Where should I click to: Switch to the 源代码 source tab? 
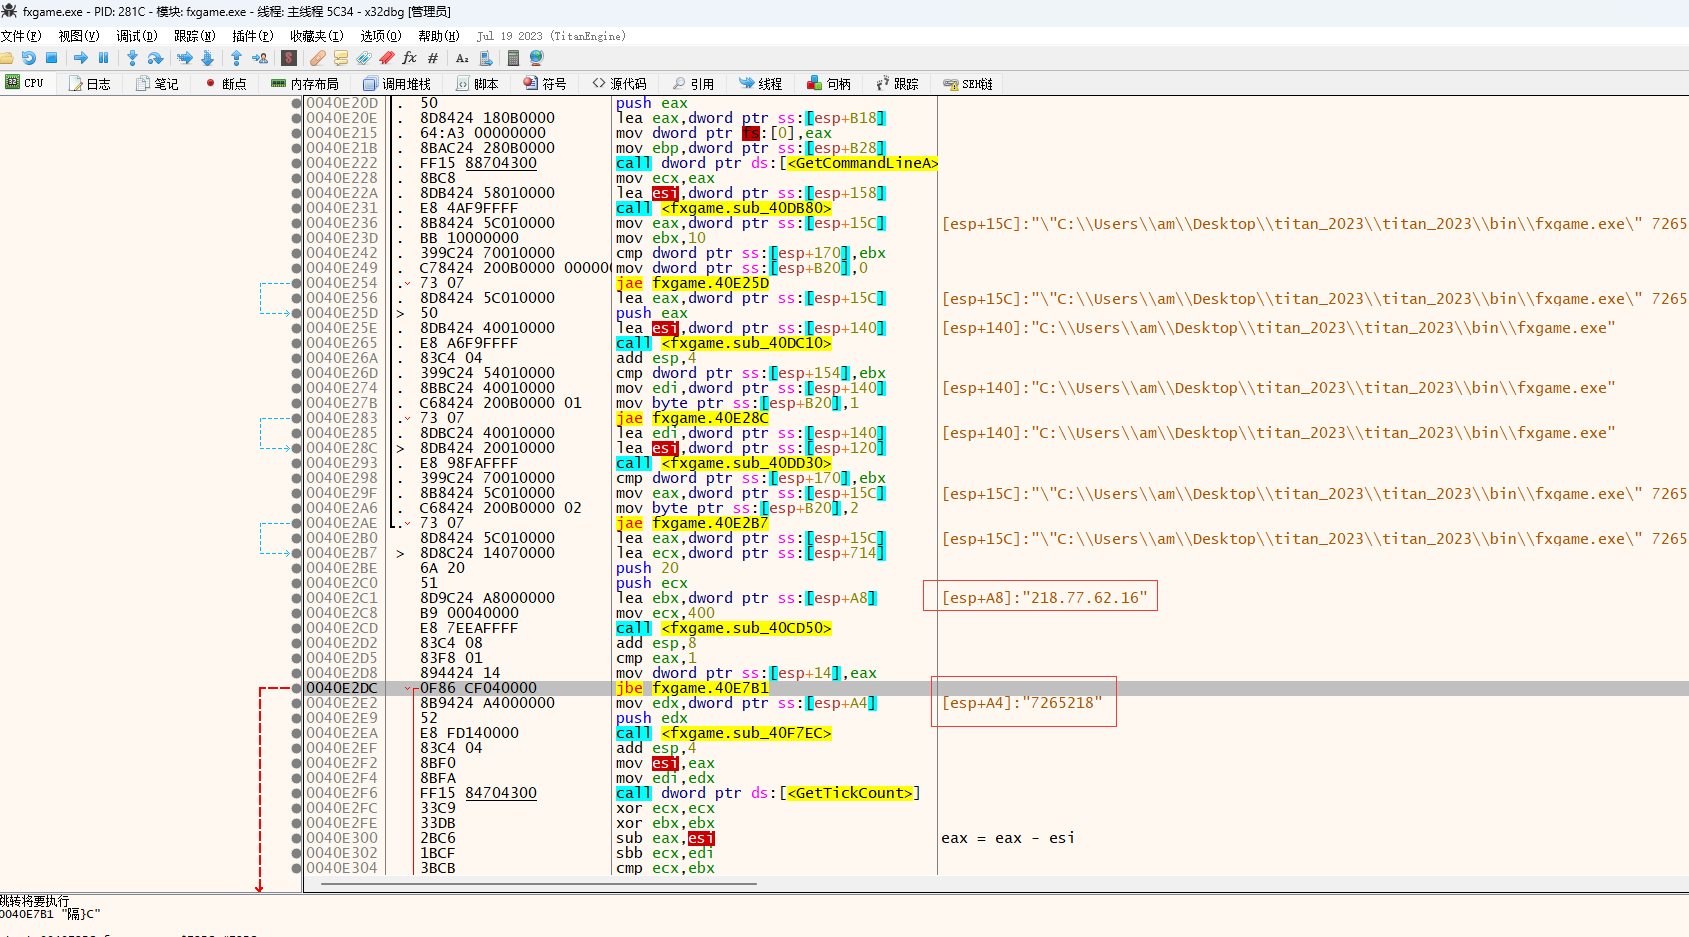click(619, 84)
